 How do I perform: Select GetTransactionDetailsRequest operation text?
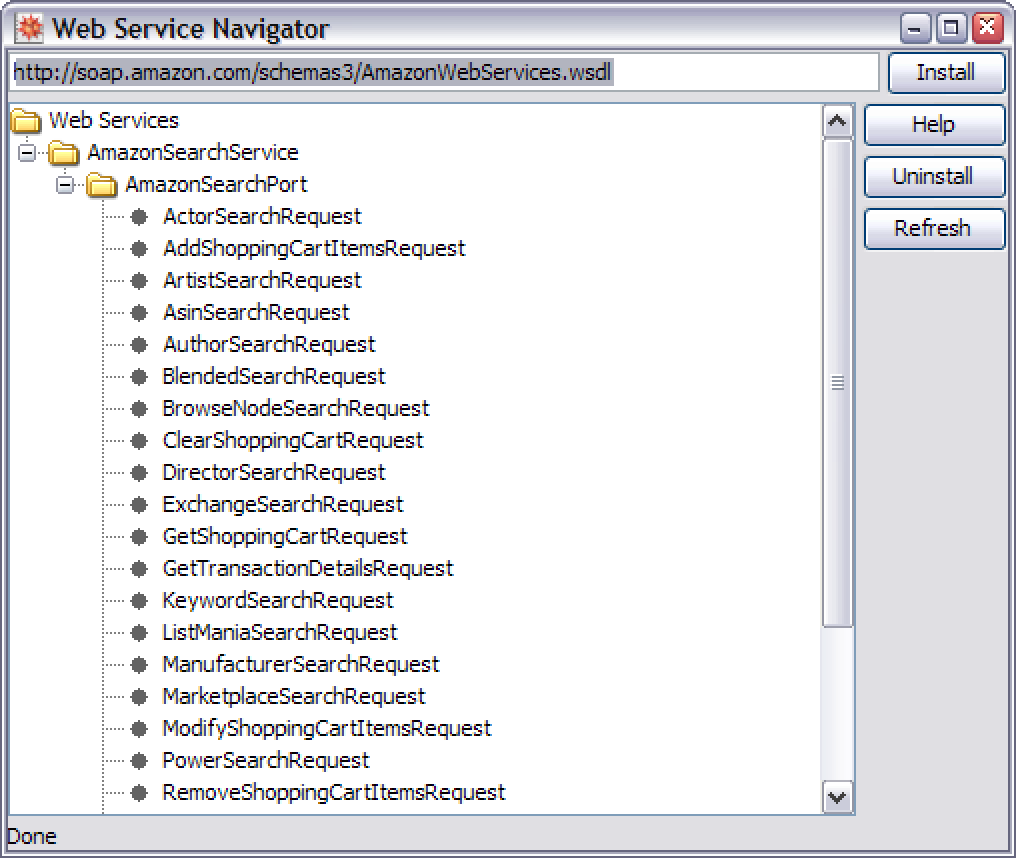308,569
